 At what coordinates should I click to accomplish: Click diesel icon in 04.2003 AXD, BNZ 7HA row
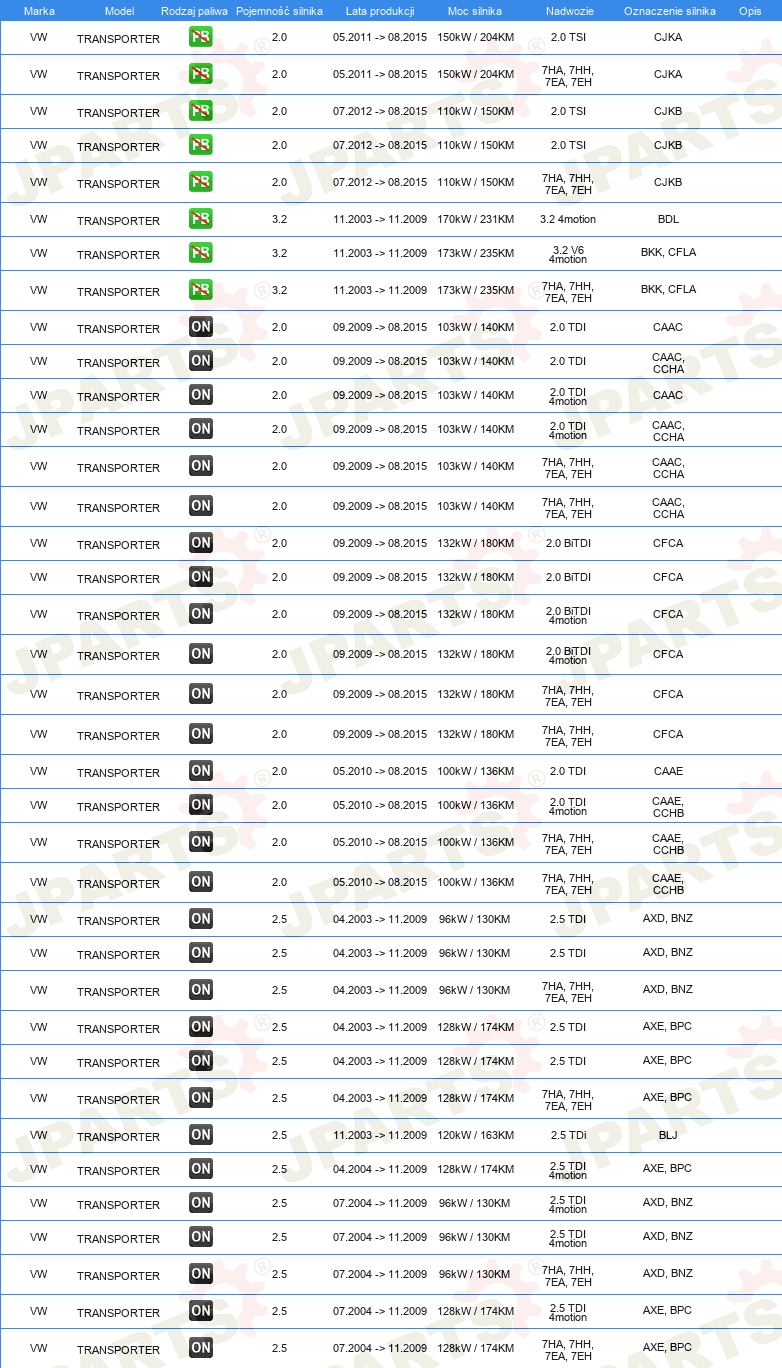[201, 990]
